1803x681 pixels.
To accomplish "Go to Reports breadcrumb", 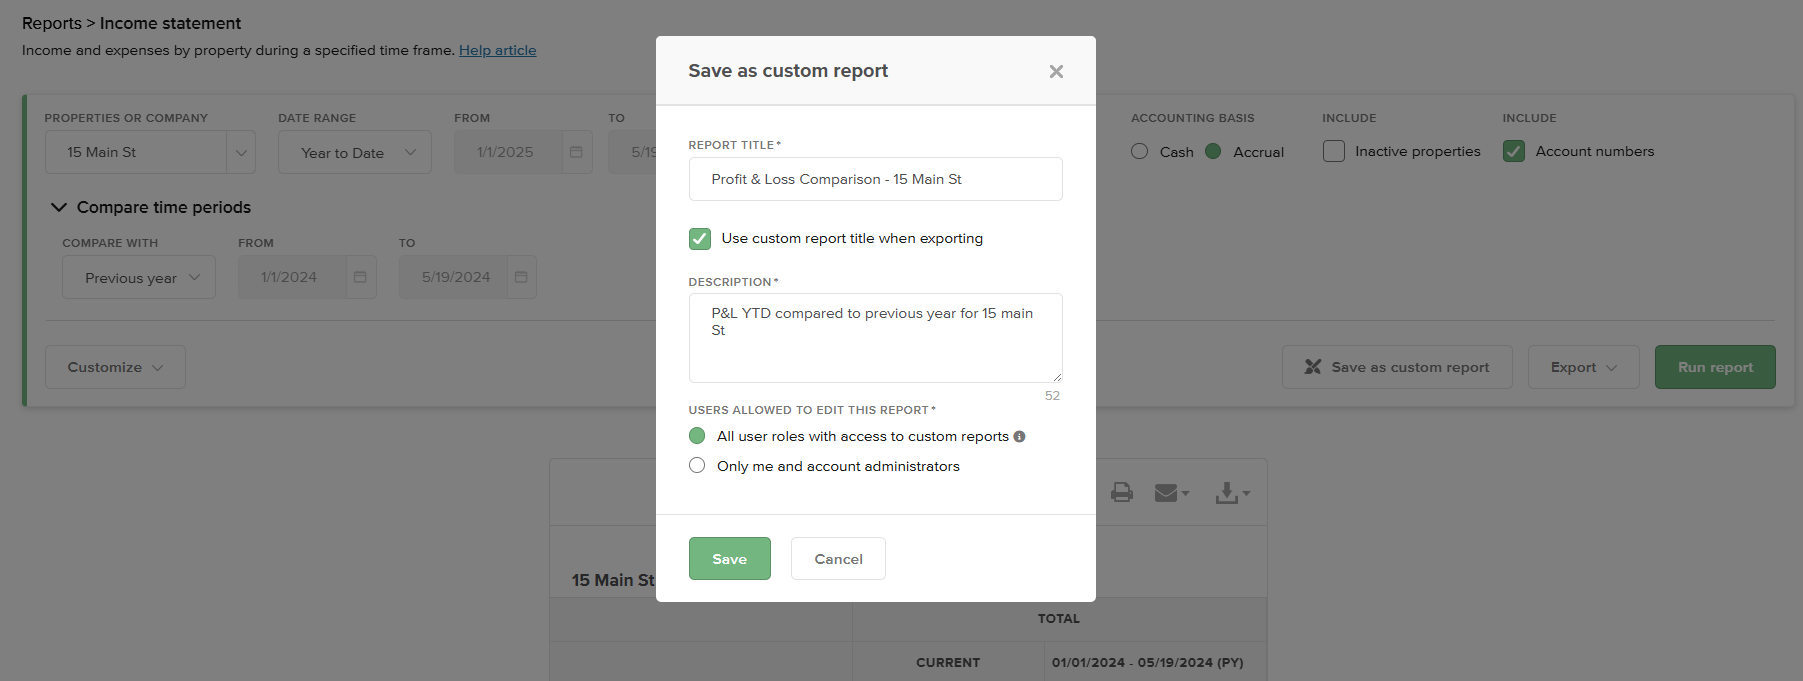I will 52,23.
